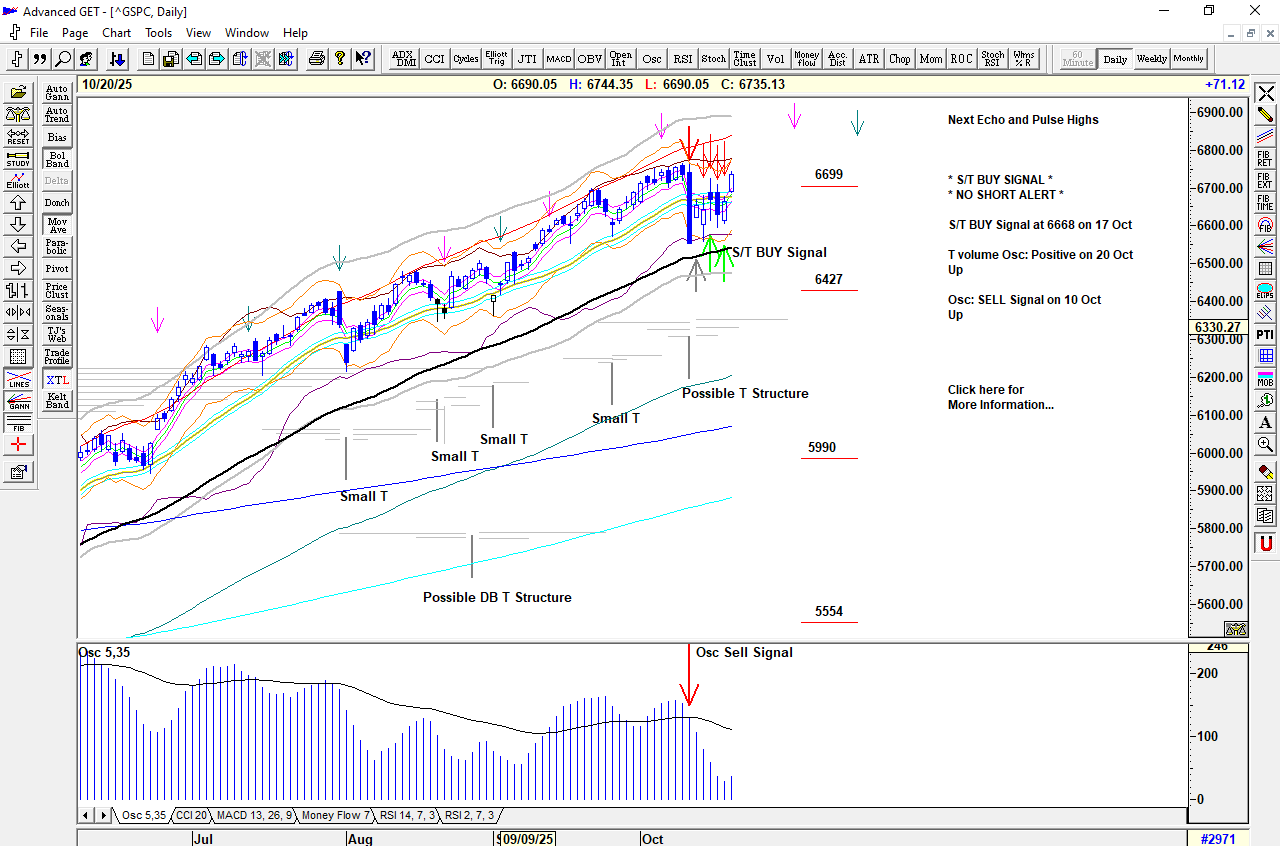Screen dimensions: 1280x846
Task: Open the Chart menu
Action: point(116,33)
